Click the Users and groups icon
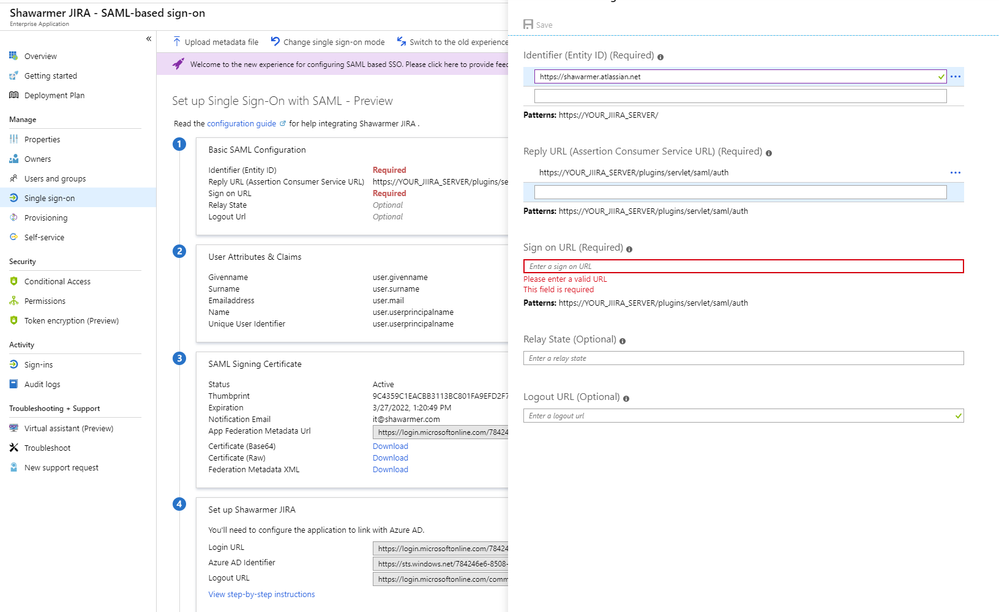The height and width of the screenshot is (612, 999). [x=13, y=178]
